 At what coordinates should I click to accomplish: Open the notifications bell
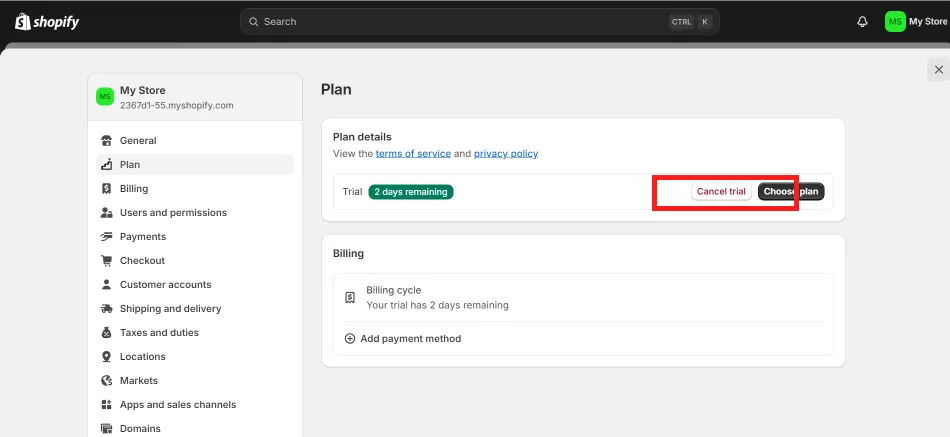coord(862,22)
